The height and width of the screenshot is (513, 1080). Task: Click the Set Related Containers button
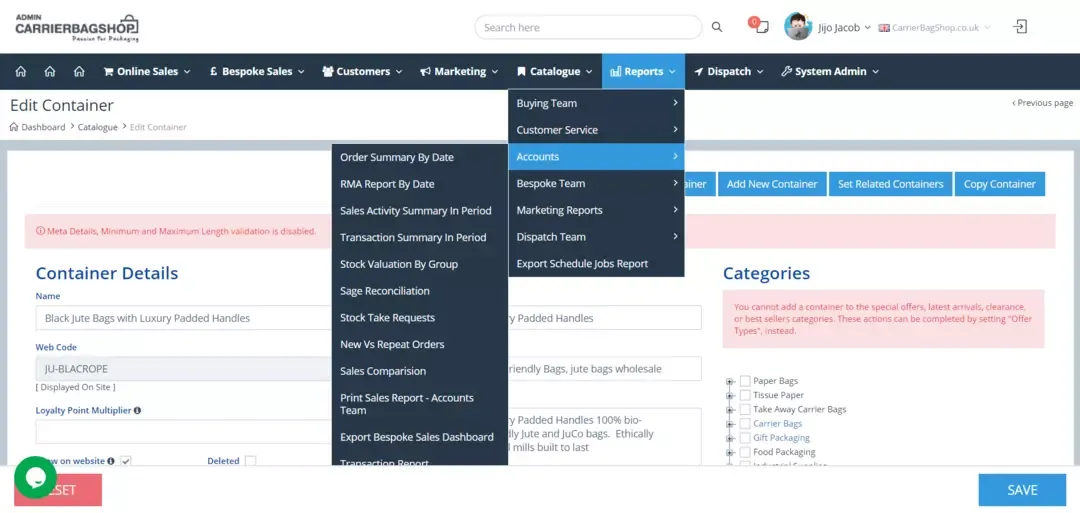coord(891,184)
